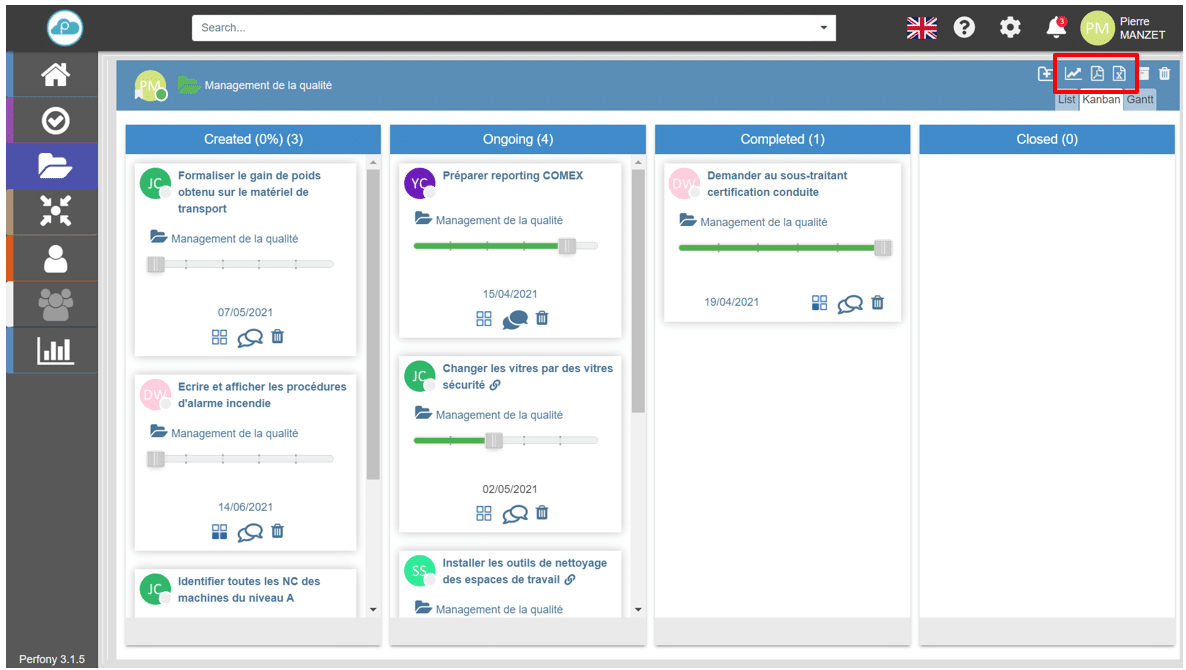Expand the search box dropdown arrow

[824, 28]
